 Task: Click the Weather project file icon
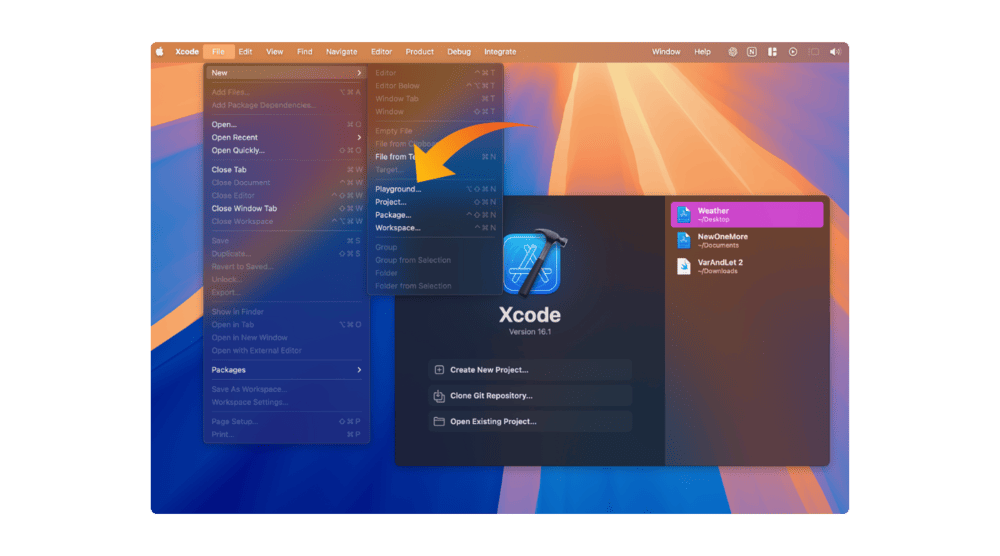tap(684, 215)
